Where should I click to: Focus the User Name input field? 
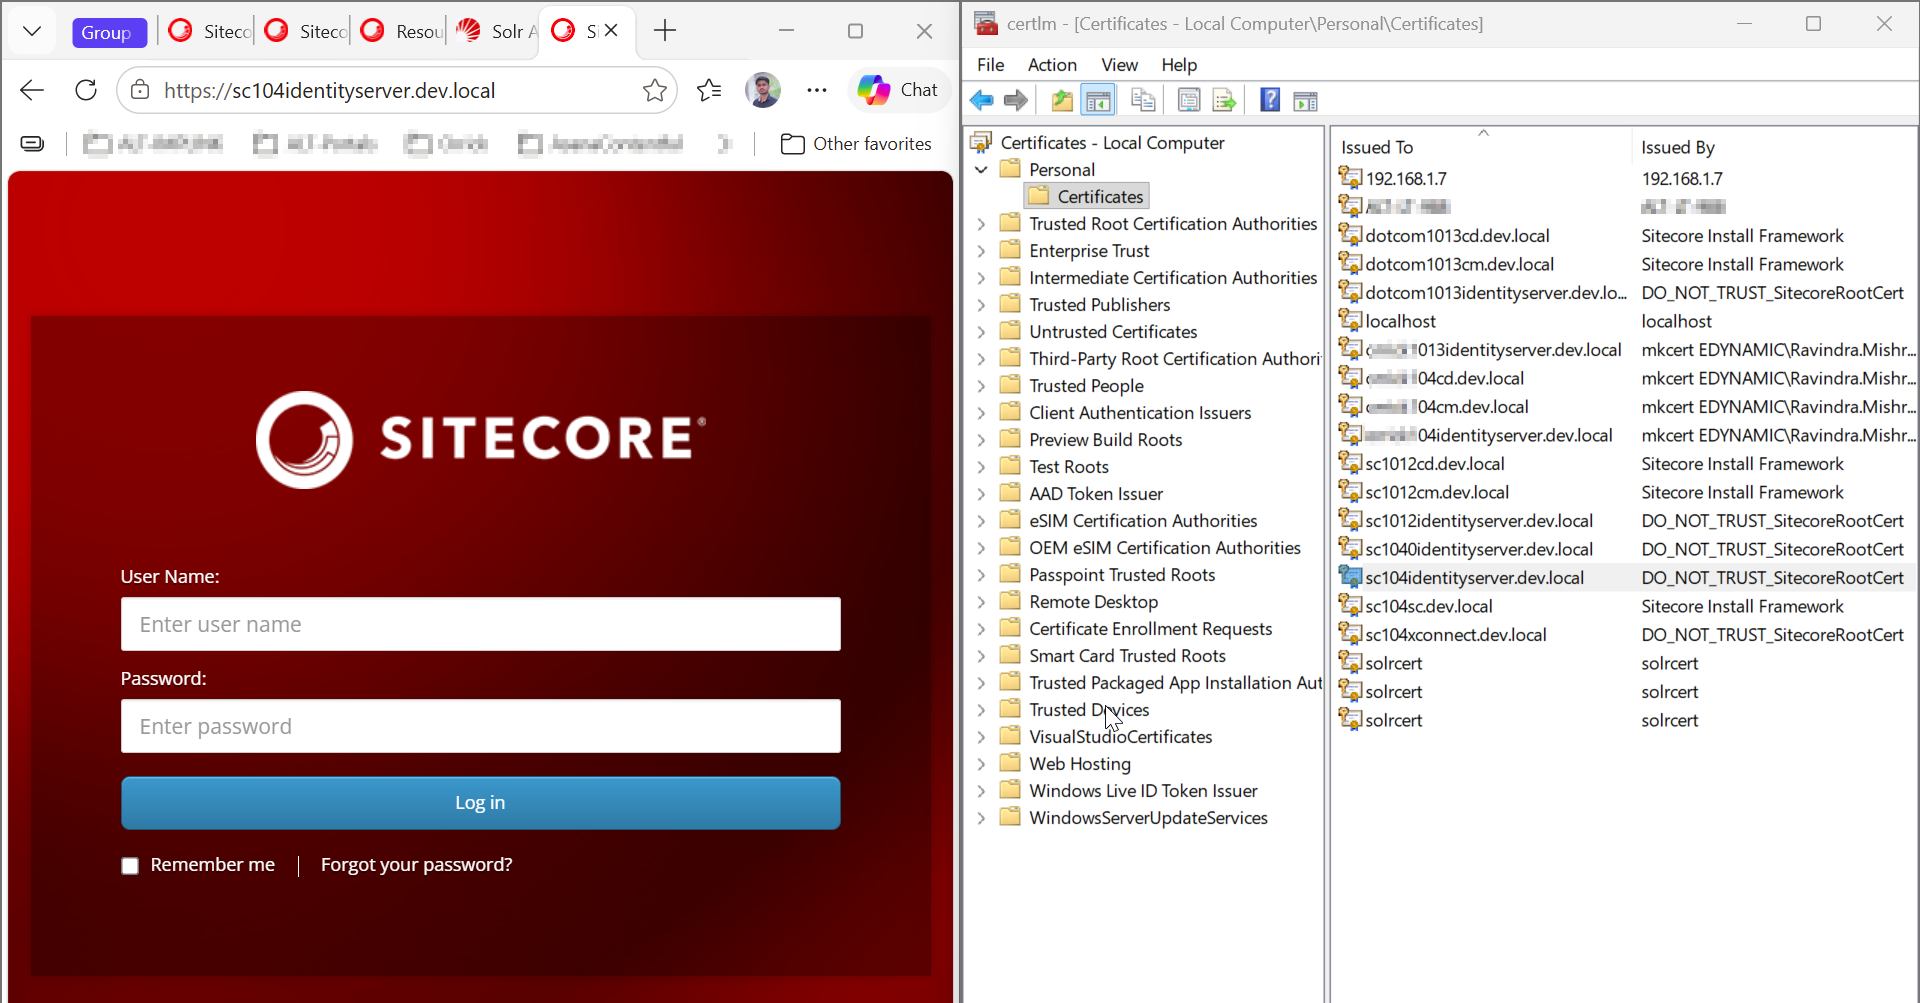480,624
